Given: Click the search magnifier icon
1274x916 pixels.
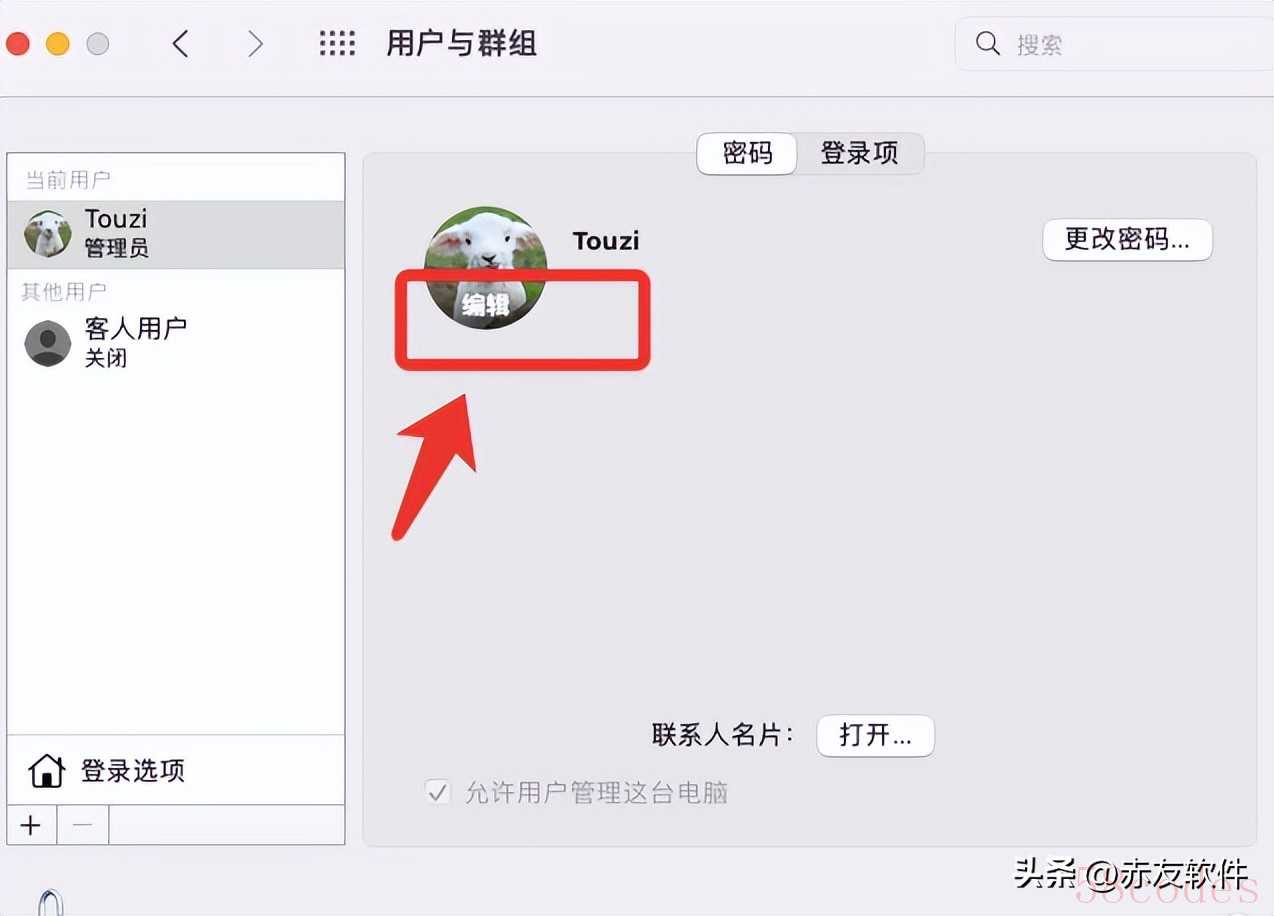Looking at the screenshot, I should click(x=988, y=44).
